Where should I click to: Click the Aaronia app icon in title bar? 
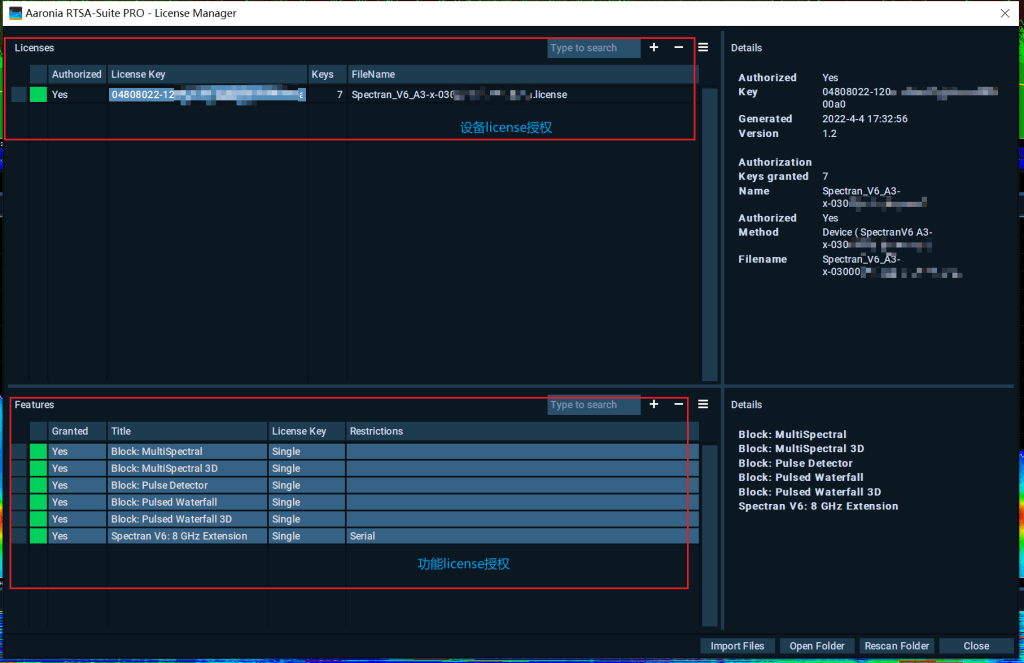[15, 12]
